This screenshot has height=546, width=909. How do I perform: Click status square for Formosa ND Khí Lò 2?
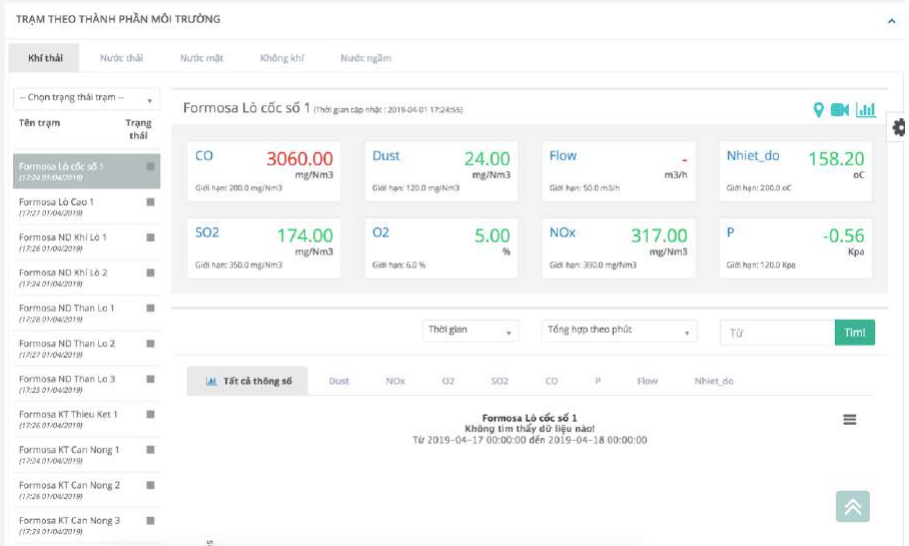[150, 272]
